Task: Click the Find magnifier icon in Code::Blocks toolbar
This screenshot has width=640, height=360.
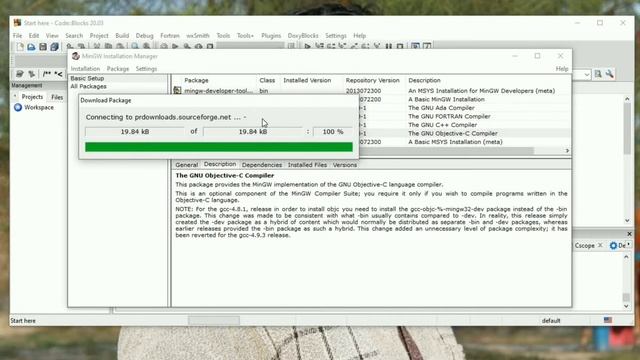Action: (x=135, y=47)
